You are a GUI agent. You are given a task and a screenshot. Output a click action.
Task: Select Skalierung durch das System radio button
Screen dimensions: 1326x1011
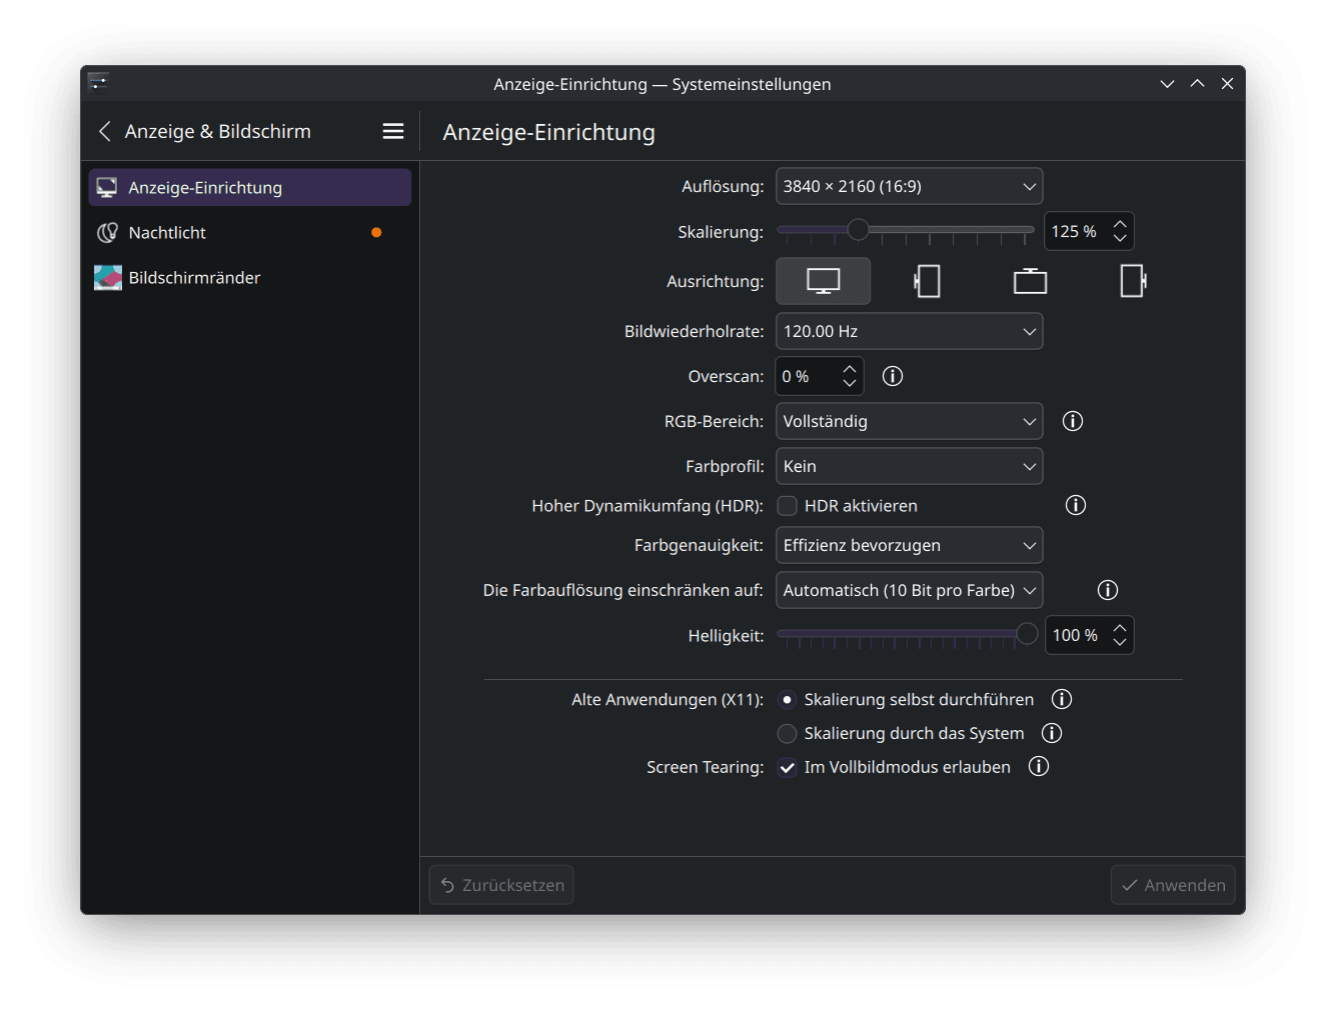click(788, 733)
